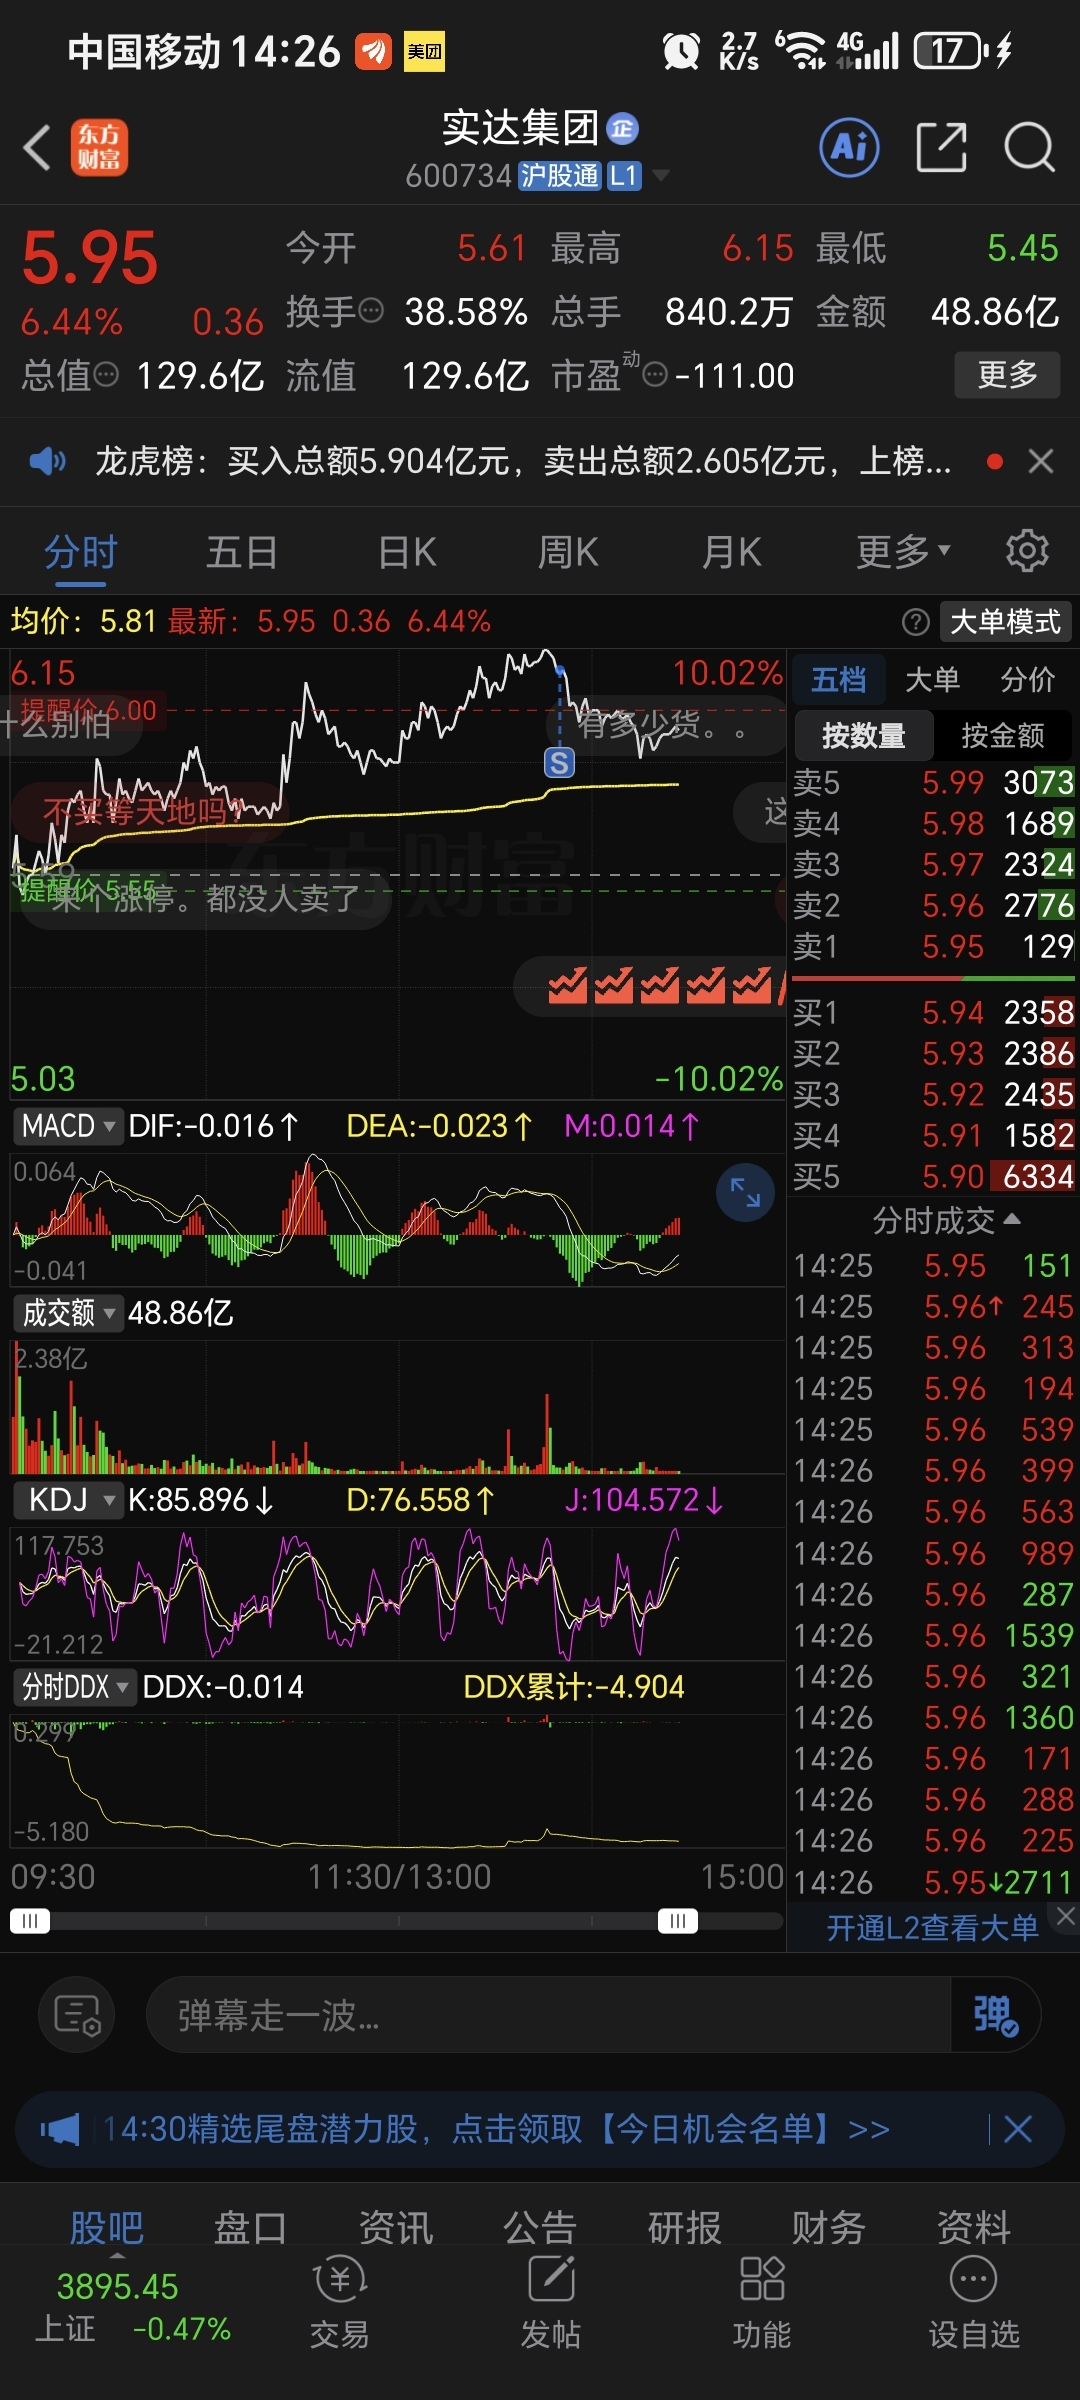
Task: Grab the right time-range slider handle
Action: click(x=678, y=1920)
